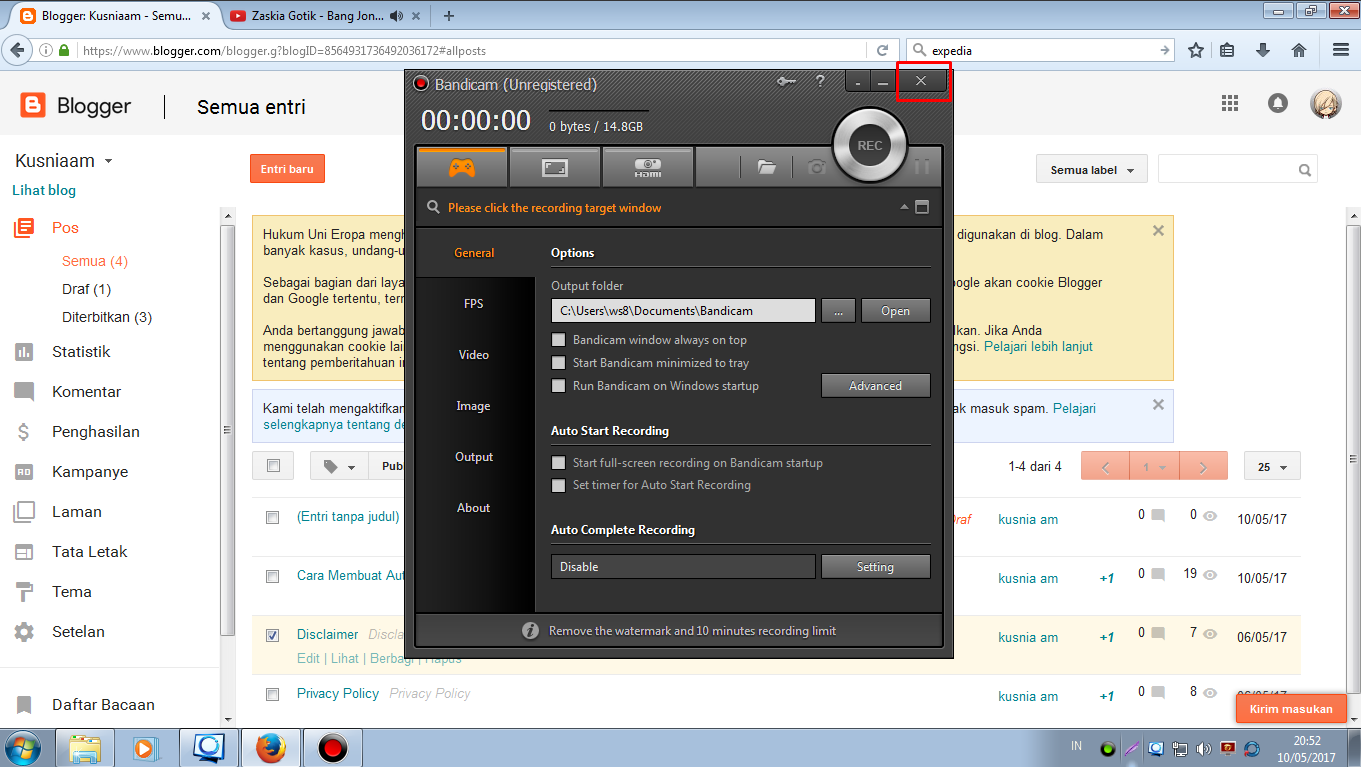Screen dimensions: 1361x767
Task: Click the key register icon in Bandicam
Action: point(787,82)
